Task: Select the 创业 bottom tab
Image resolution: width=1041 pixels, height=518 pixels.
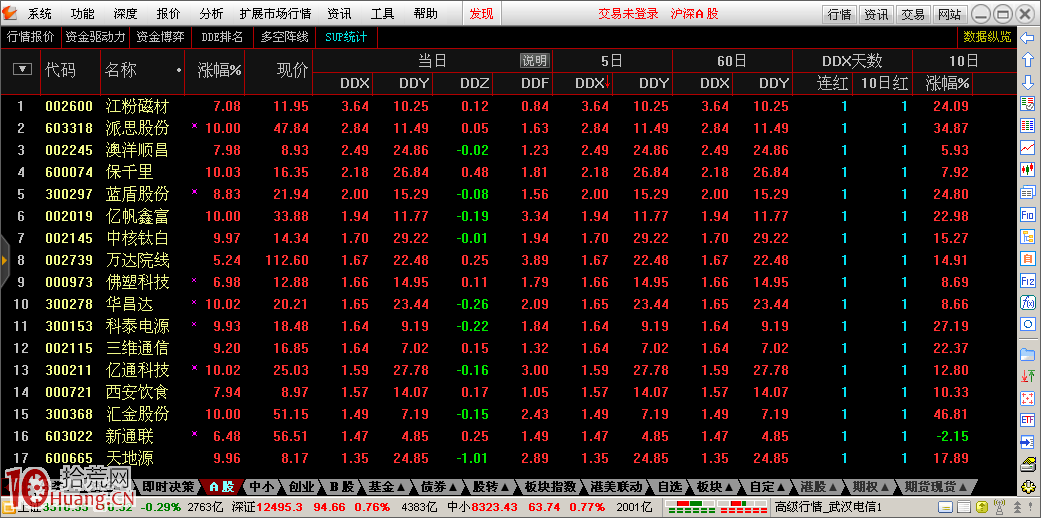Action: (x=302, y=487)
